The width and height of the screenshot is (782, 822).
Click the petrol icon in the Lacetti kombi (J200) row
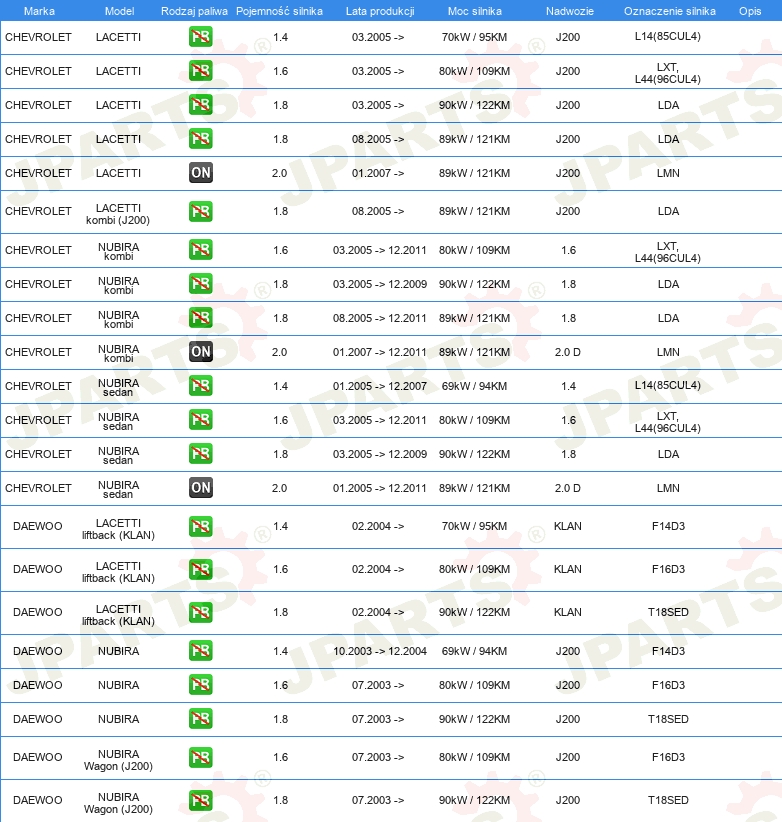coord(201,211)
